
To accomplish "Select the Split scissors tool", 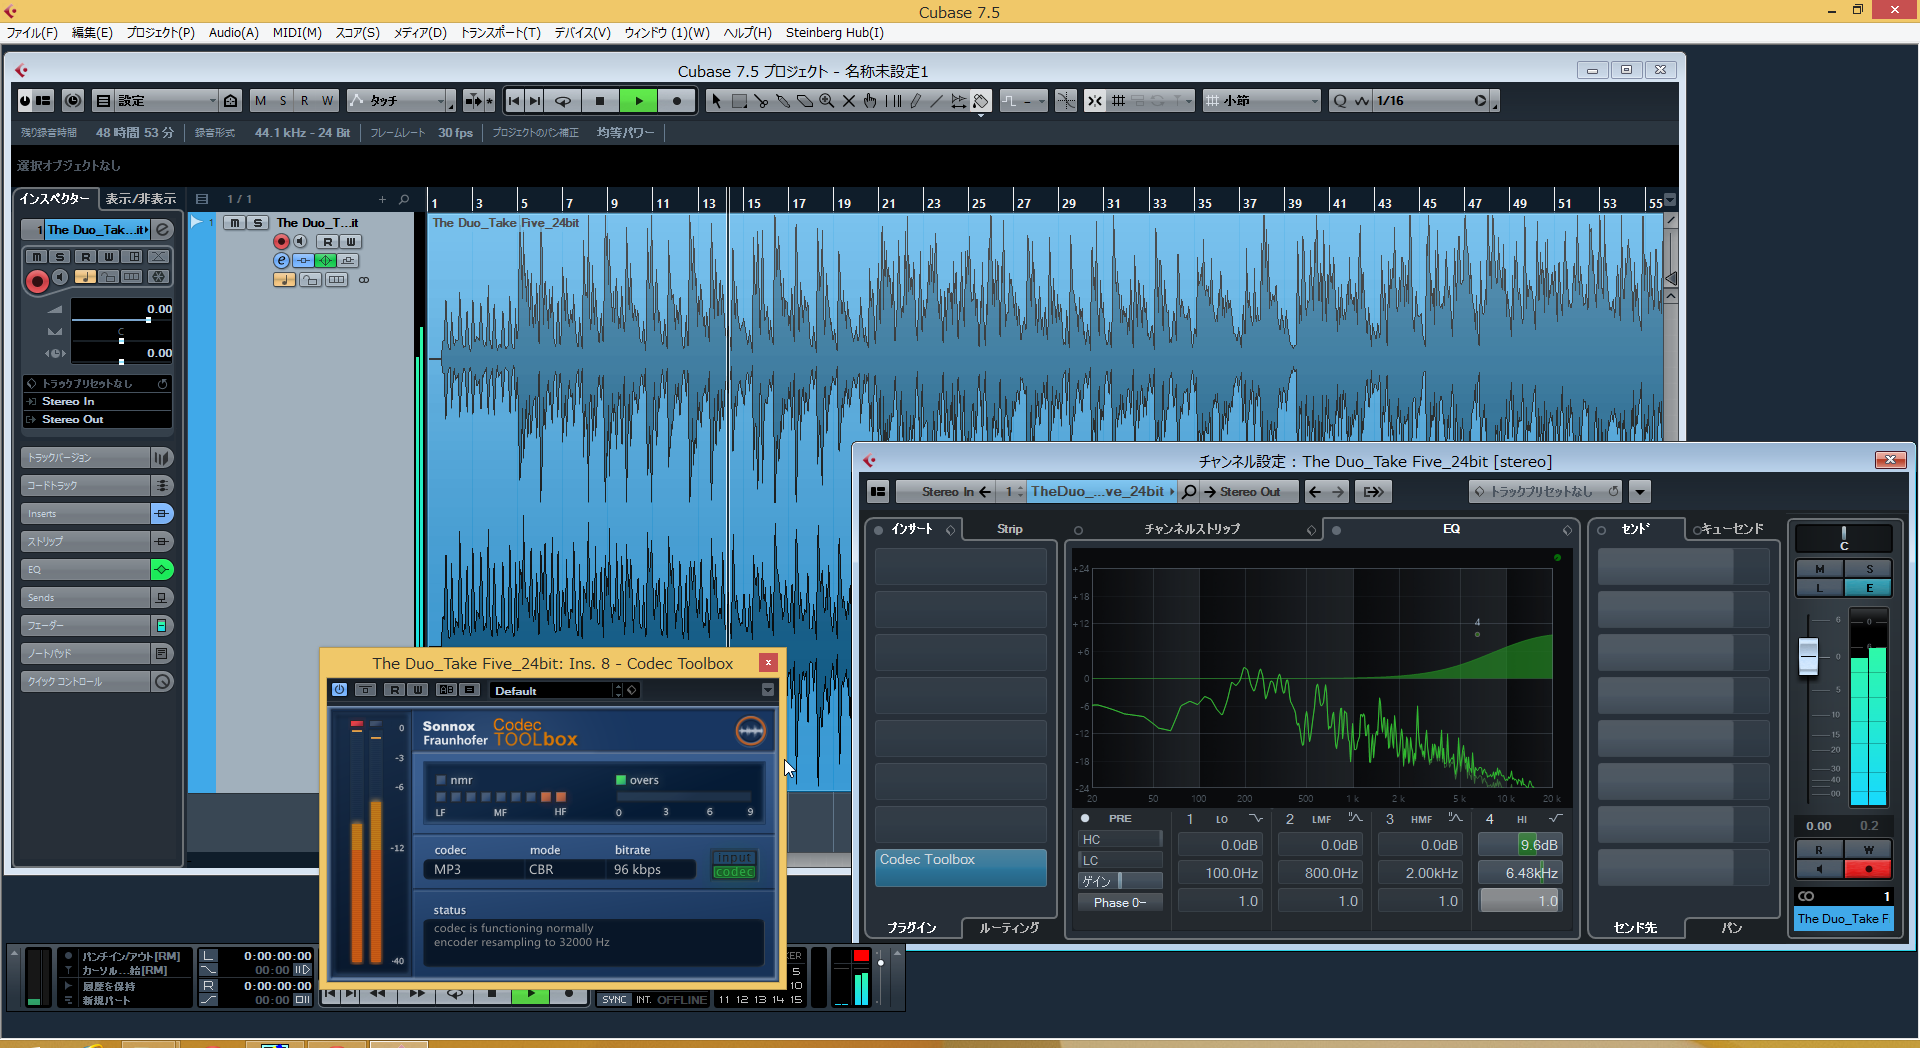I will [x=761, y=101].
